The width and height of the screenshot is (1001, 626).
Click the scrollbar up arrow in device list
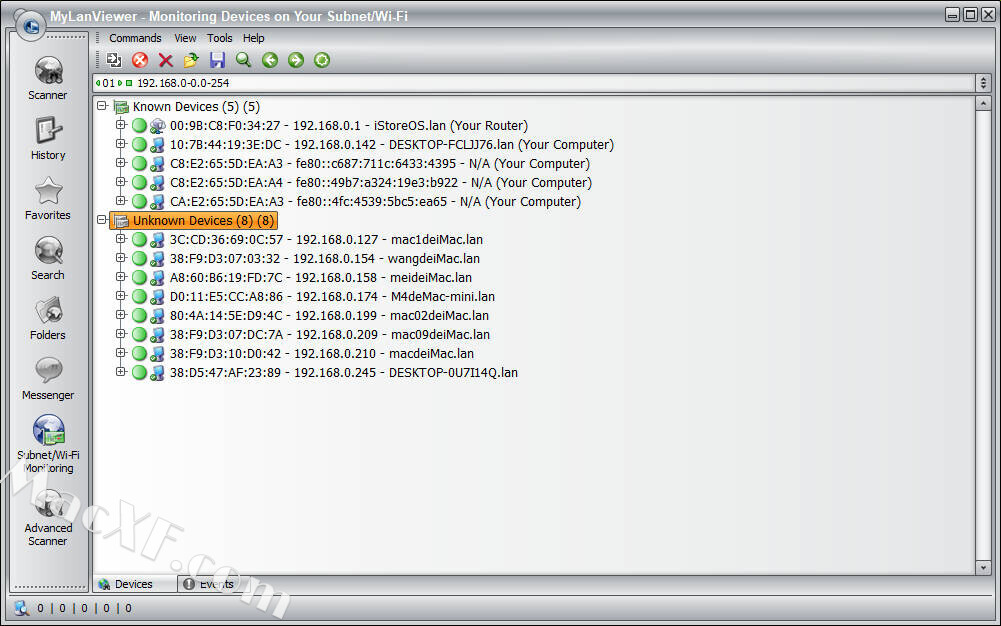983,103
